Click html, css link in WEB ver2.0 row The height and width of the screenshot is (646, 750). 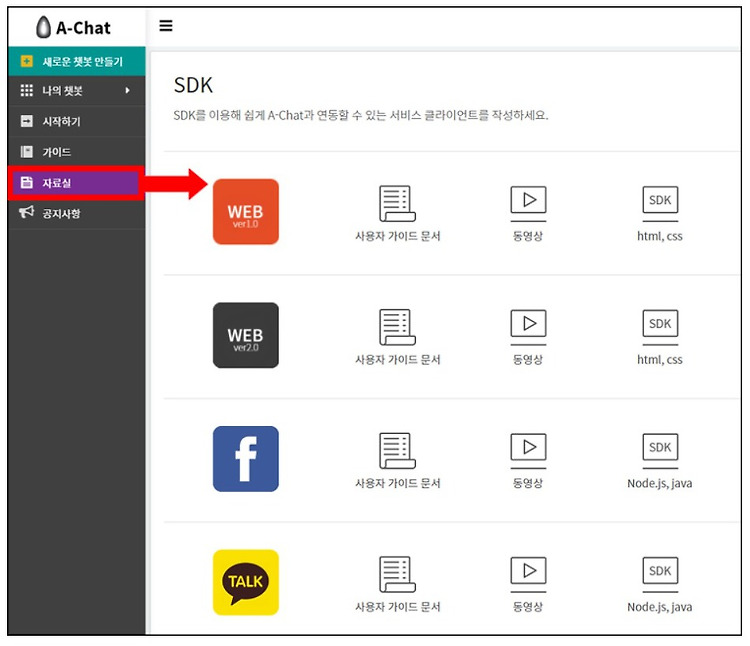pos(660,360)
